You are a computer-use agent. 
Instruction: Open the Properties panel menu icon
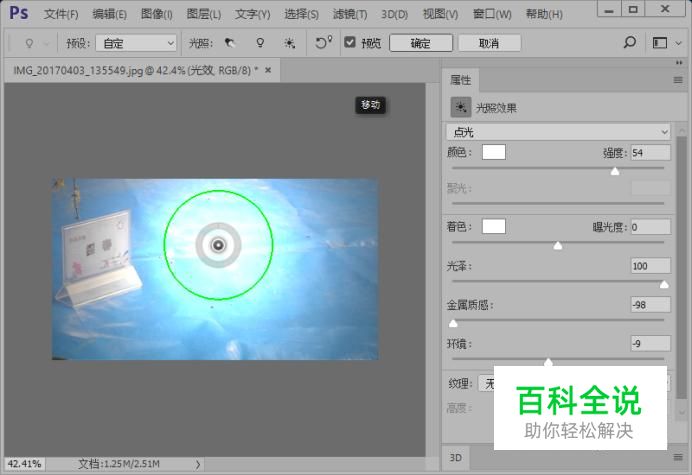coord(678,80)
